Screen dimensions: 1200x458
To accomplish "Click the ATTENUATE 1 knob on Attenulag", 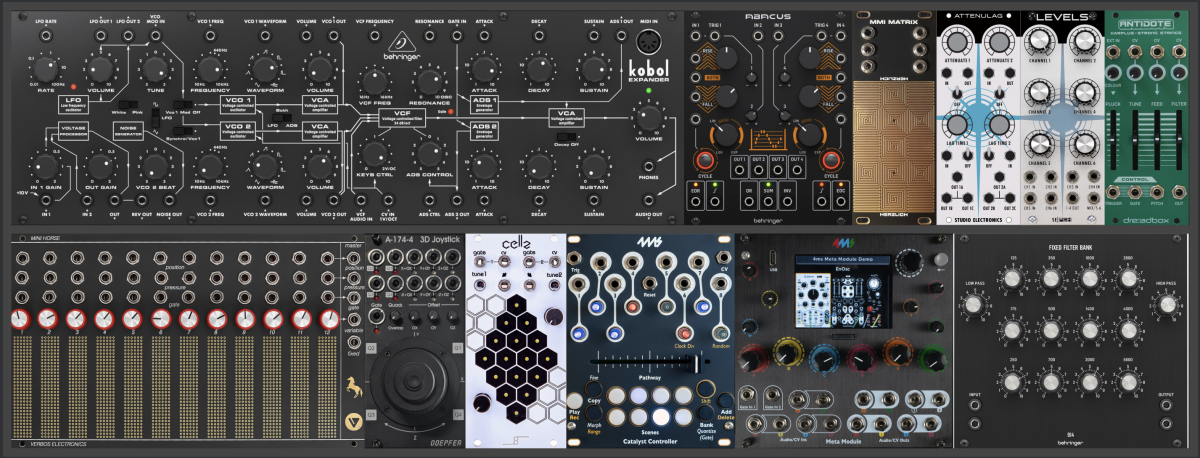I will (x=956, y=43).
